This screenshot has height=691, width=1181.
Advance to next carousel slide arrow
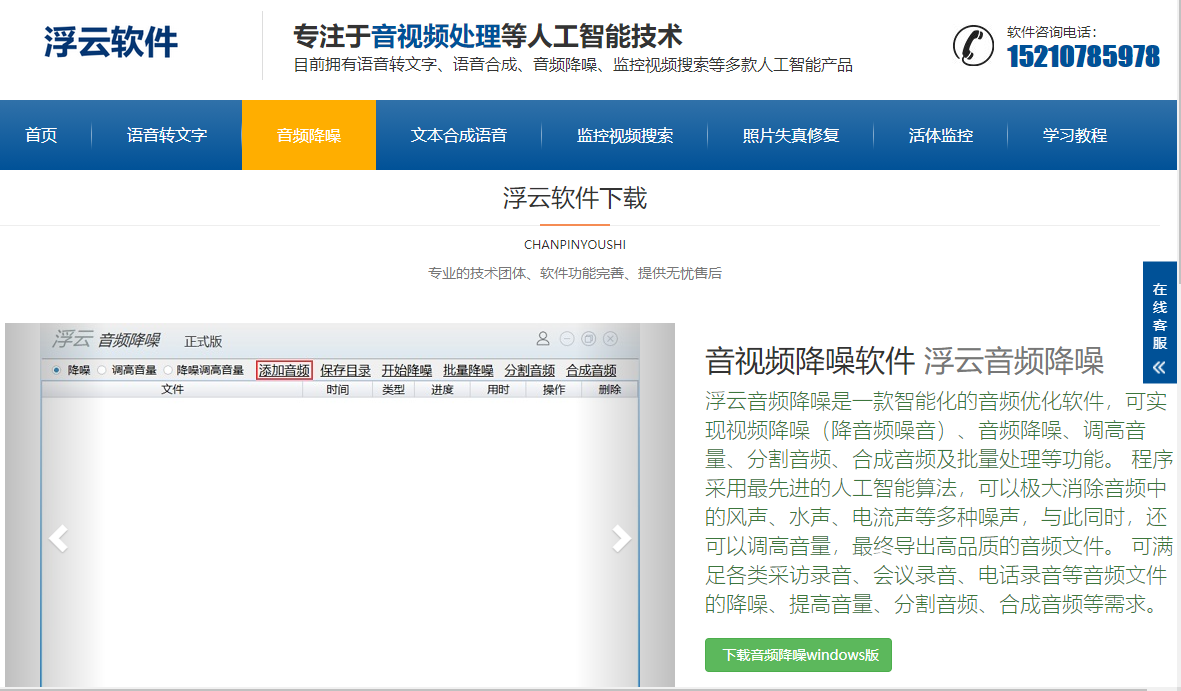tap(621, 539)
